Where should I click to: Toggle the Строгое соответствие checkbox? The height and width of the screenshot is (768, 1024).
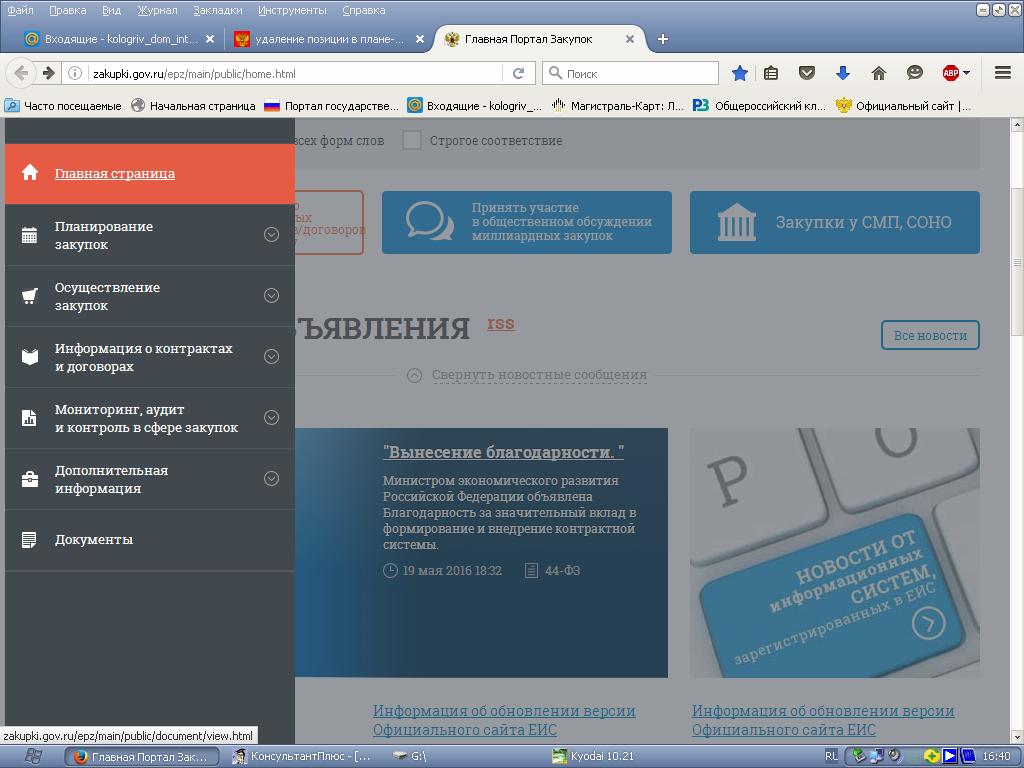pyautogui.click(x=411, y=141)
